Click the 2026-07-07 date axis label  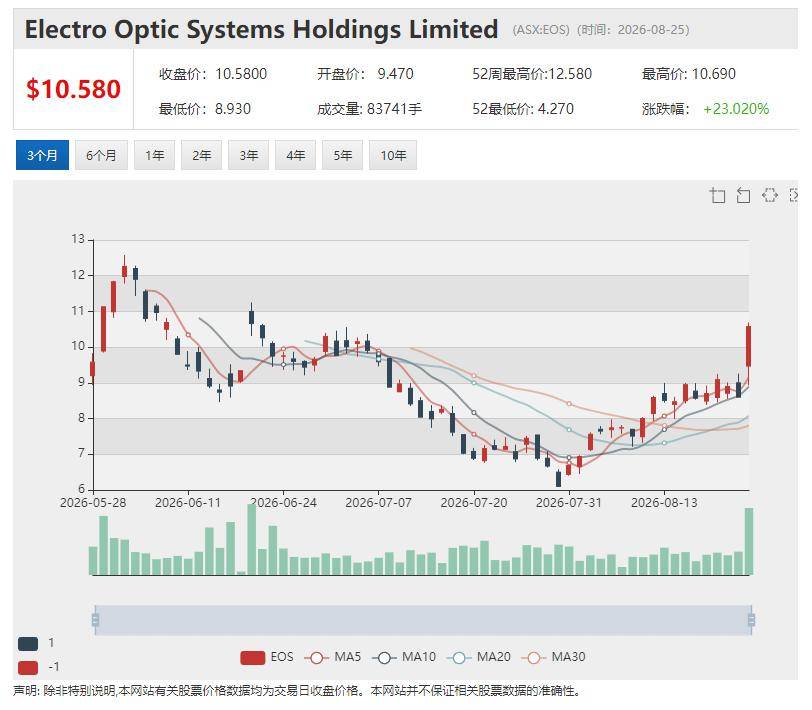(x=379, y=503)
